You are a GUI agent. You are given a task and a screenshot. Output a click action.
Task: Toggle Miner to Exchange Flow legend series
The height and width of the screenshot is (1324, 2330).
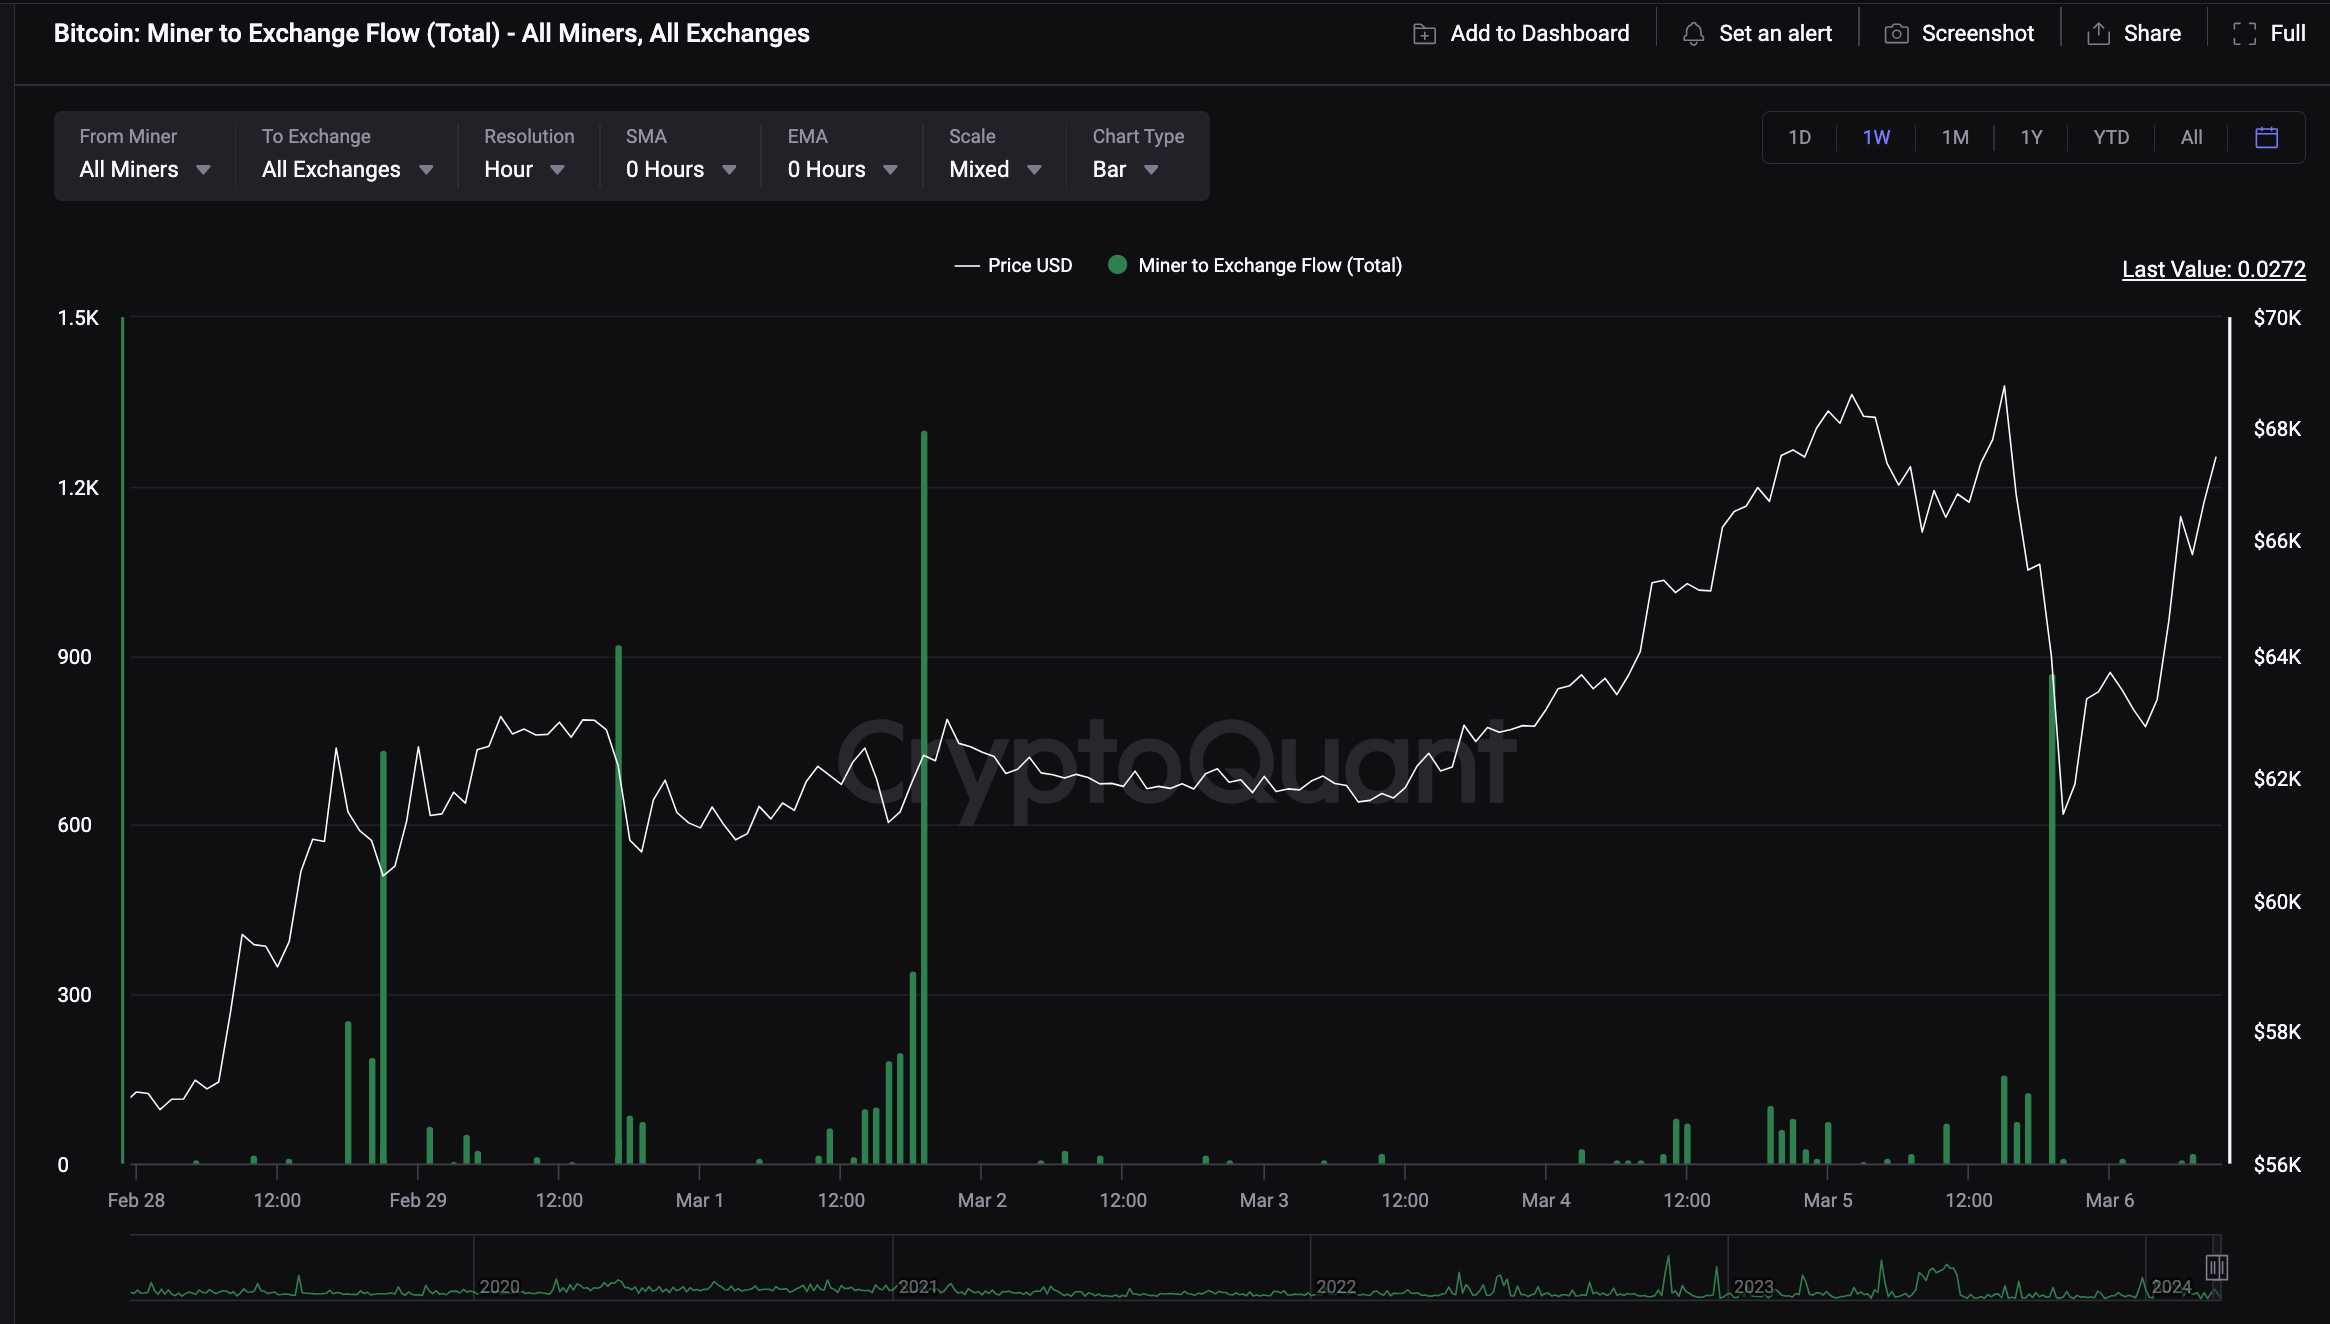click(x=1269, y=265)
